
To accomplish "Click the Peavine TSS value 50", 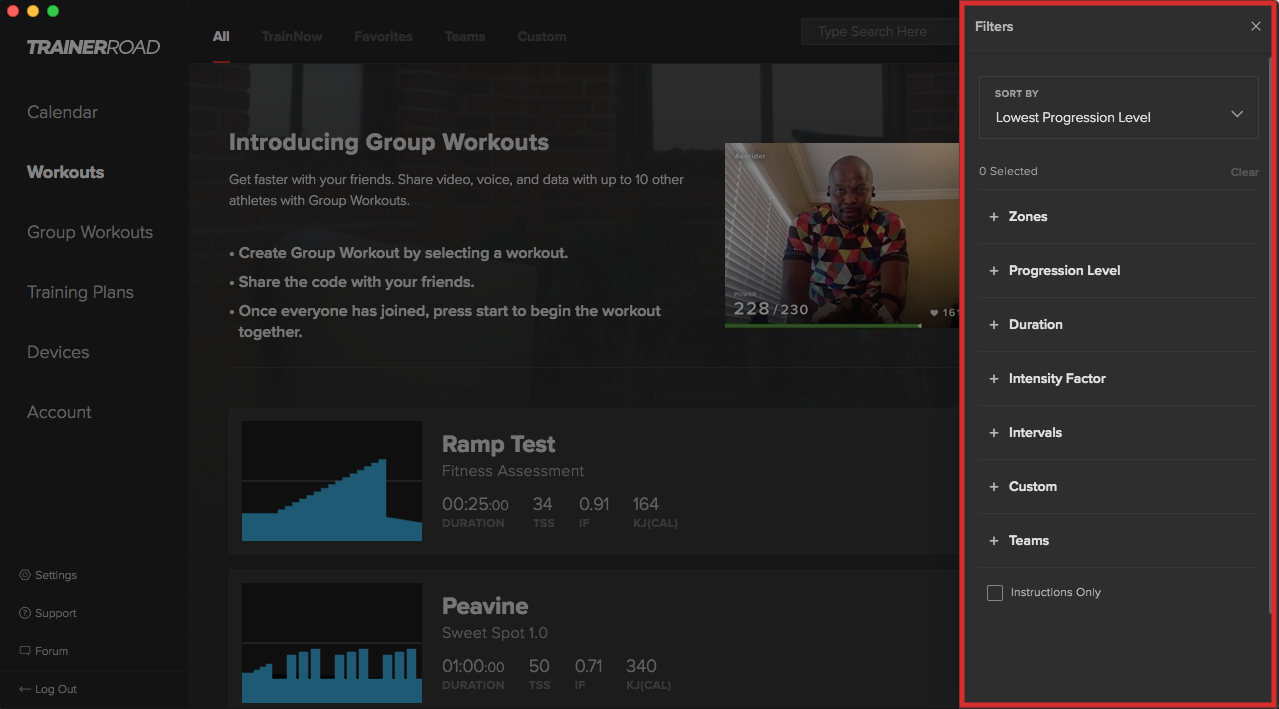I will 539,666.
